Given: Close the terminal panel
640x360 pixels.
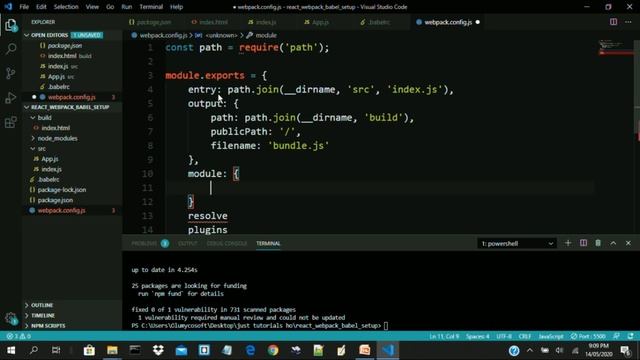Looking at the screenshot, I should [628, 243].
